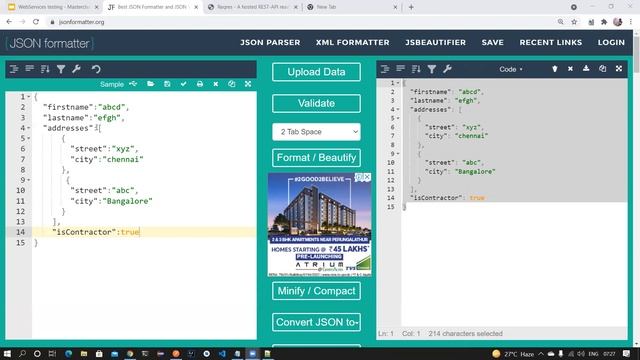Click the JSON formatter logo

(50, 43)
